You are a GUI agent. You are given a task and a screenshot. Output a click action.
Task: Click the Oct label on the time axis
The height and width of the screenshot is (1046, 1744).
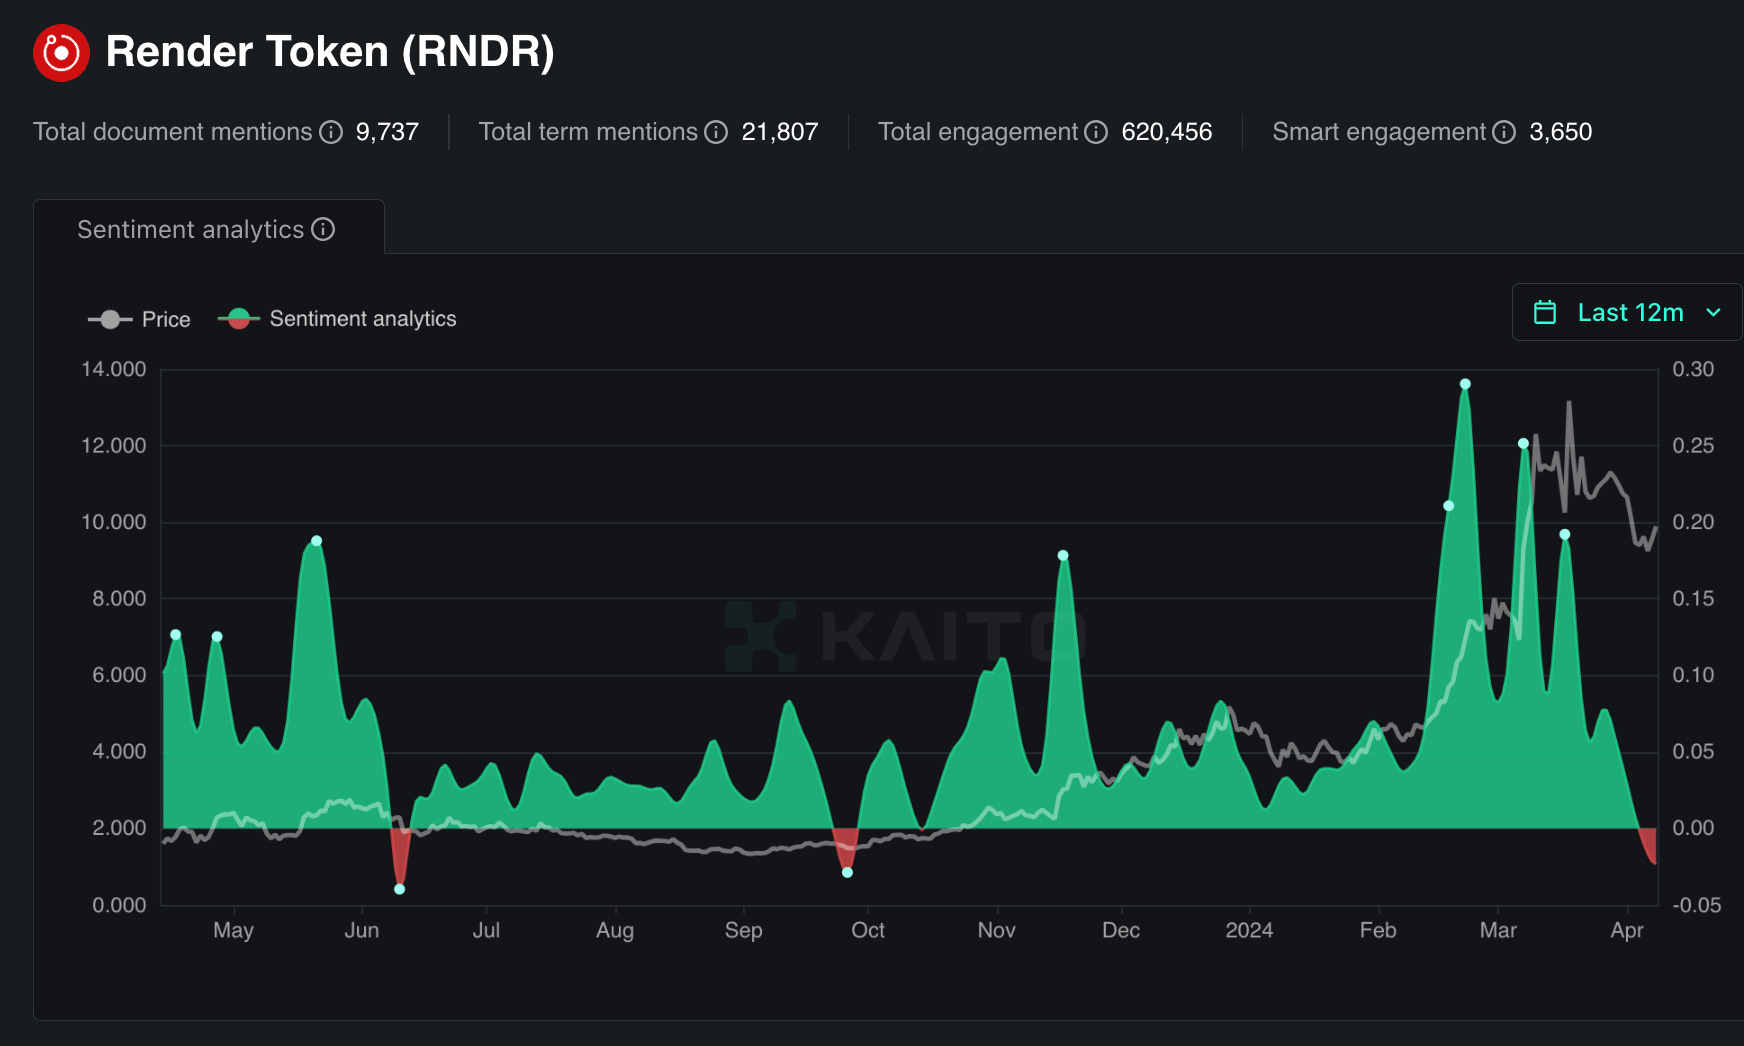click(868, 930)
